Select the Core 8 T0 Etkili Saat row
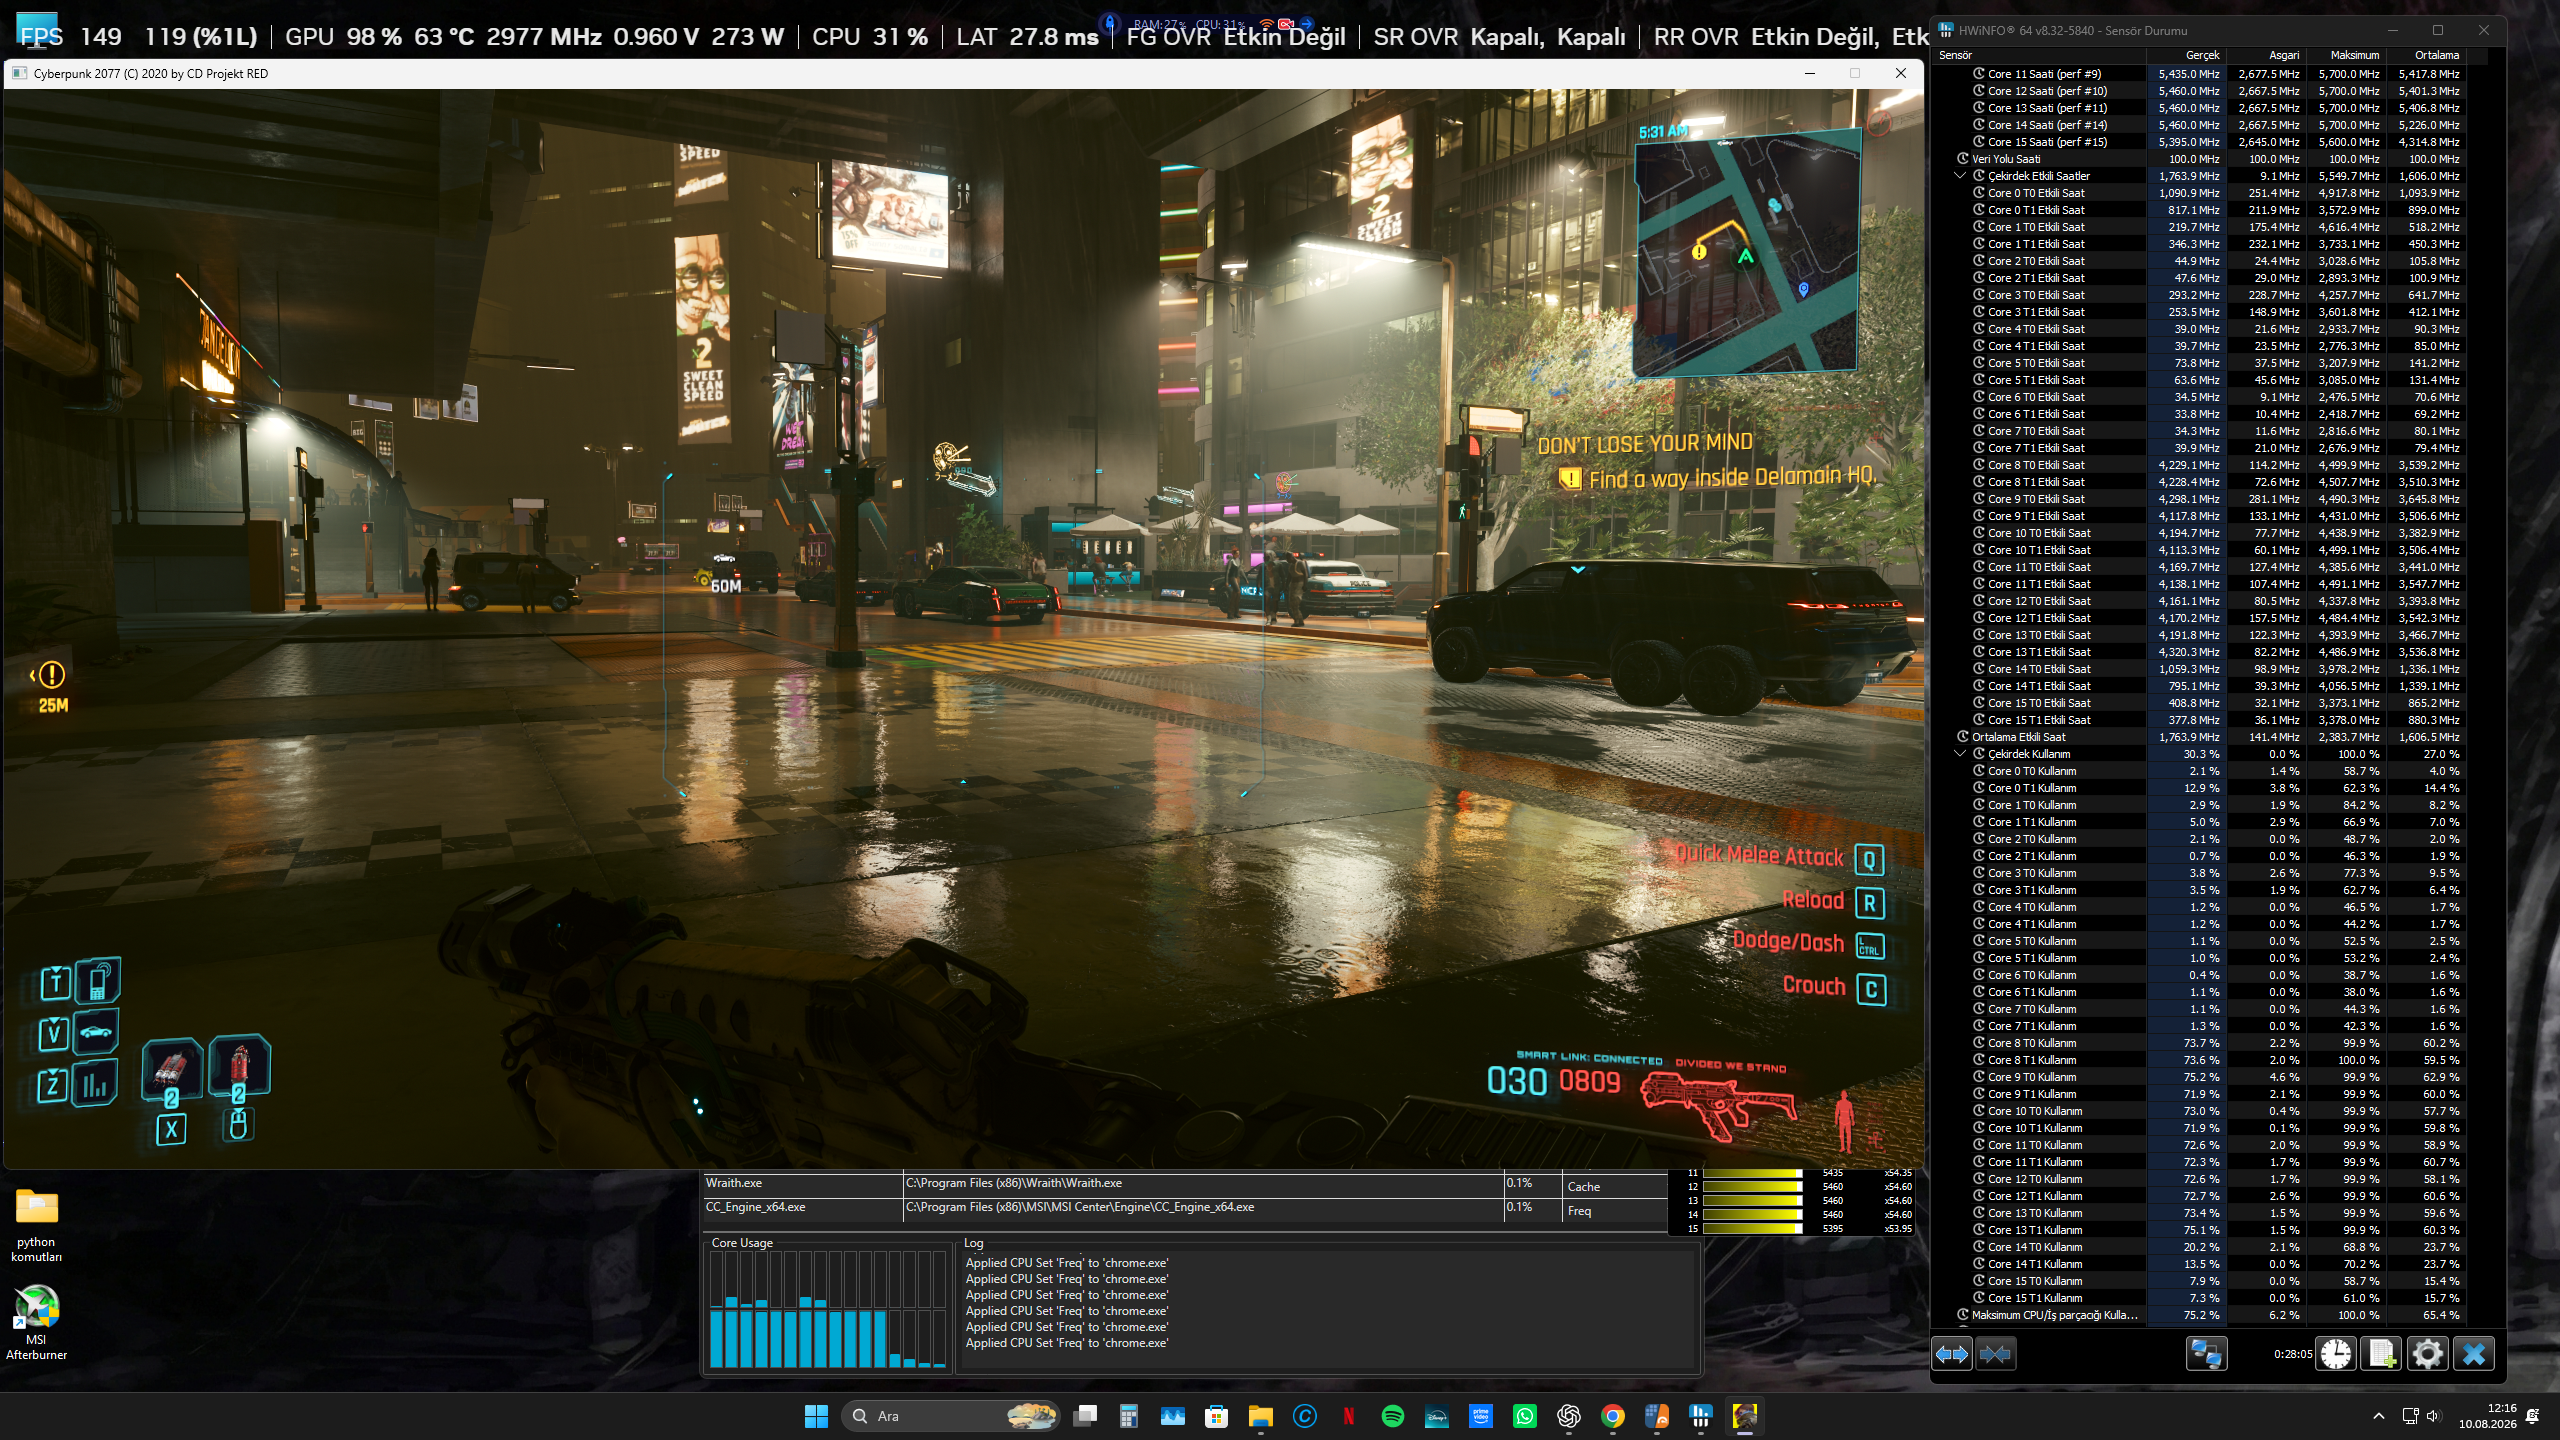This screenshot has width=2560, height=1440. [x=2198, y=465]
